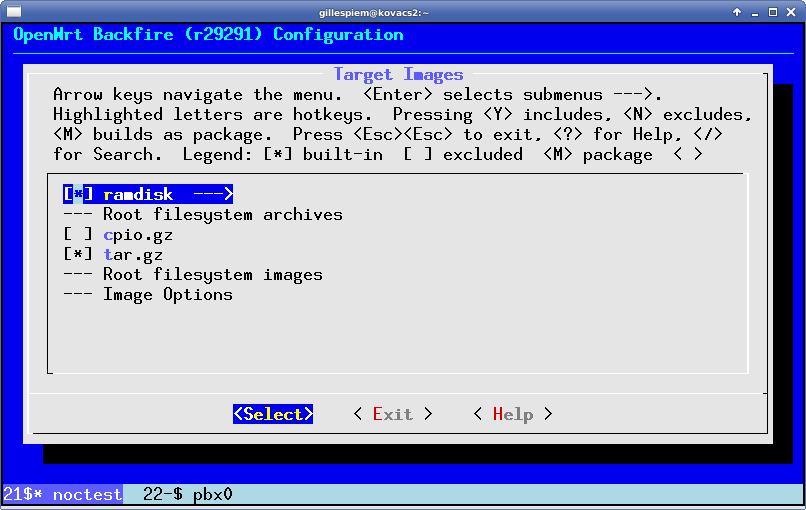Switch to screen window 21 noctest
The width and height of the screenshot is (806, 510).
(63, 495)
